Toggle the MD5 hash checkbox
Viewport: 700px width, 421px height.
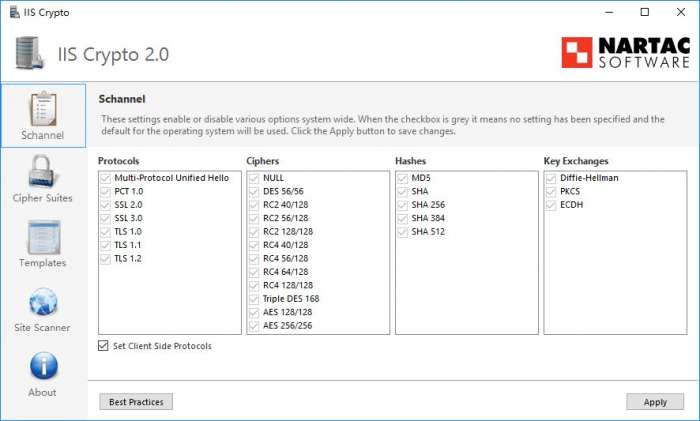403,178
